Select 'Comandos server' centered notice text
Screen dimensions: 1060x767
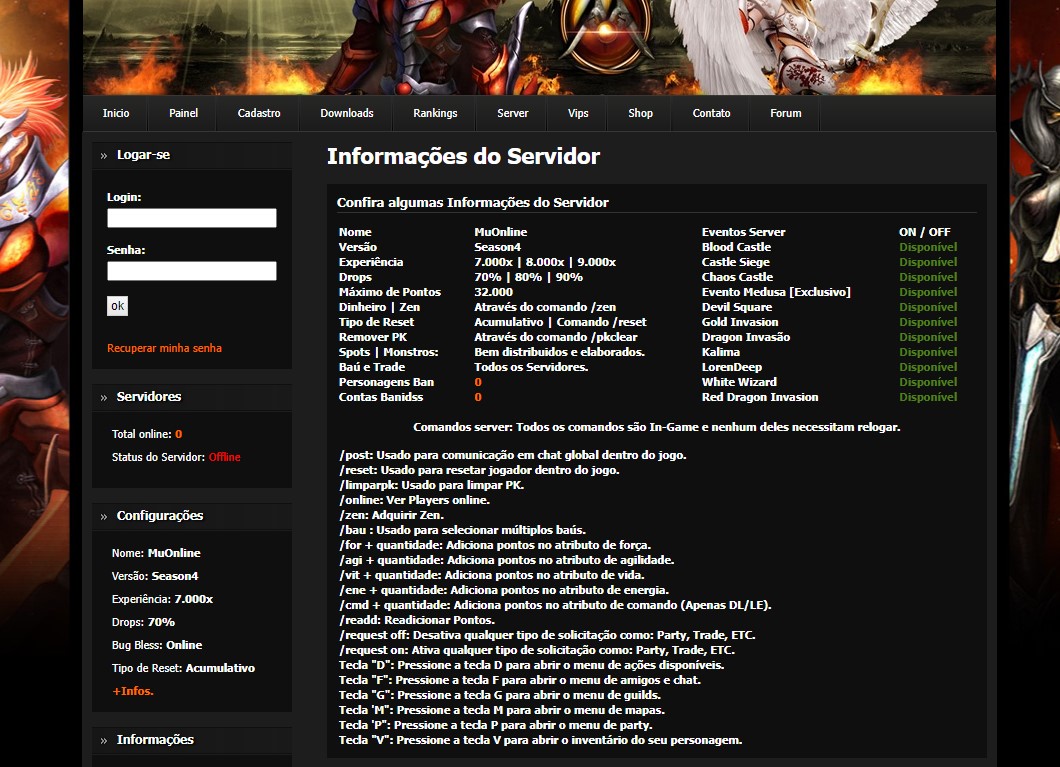click(656, 426)
